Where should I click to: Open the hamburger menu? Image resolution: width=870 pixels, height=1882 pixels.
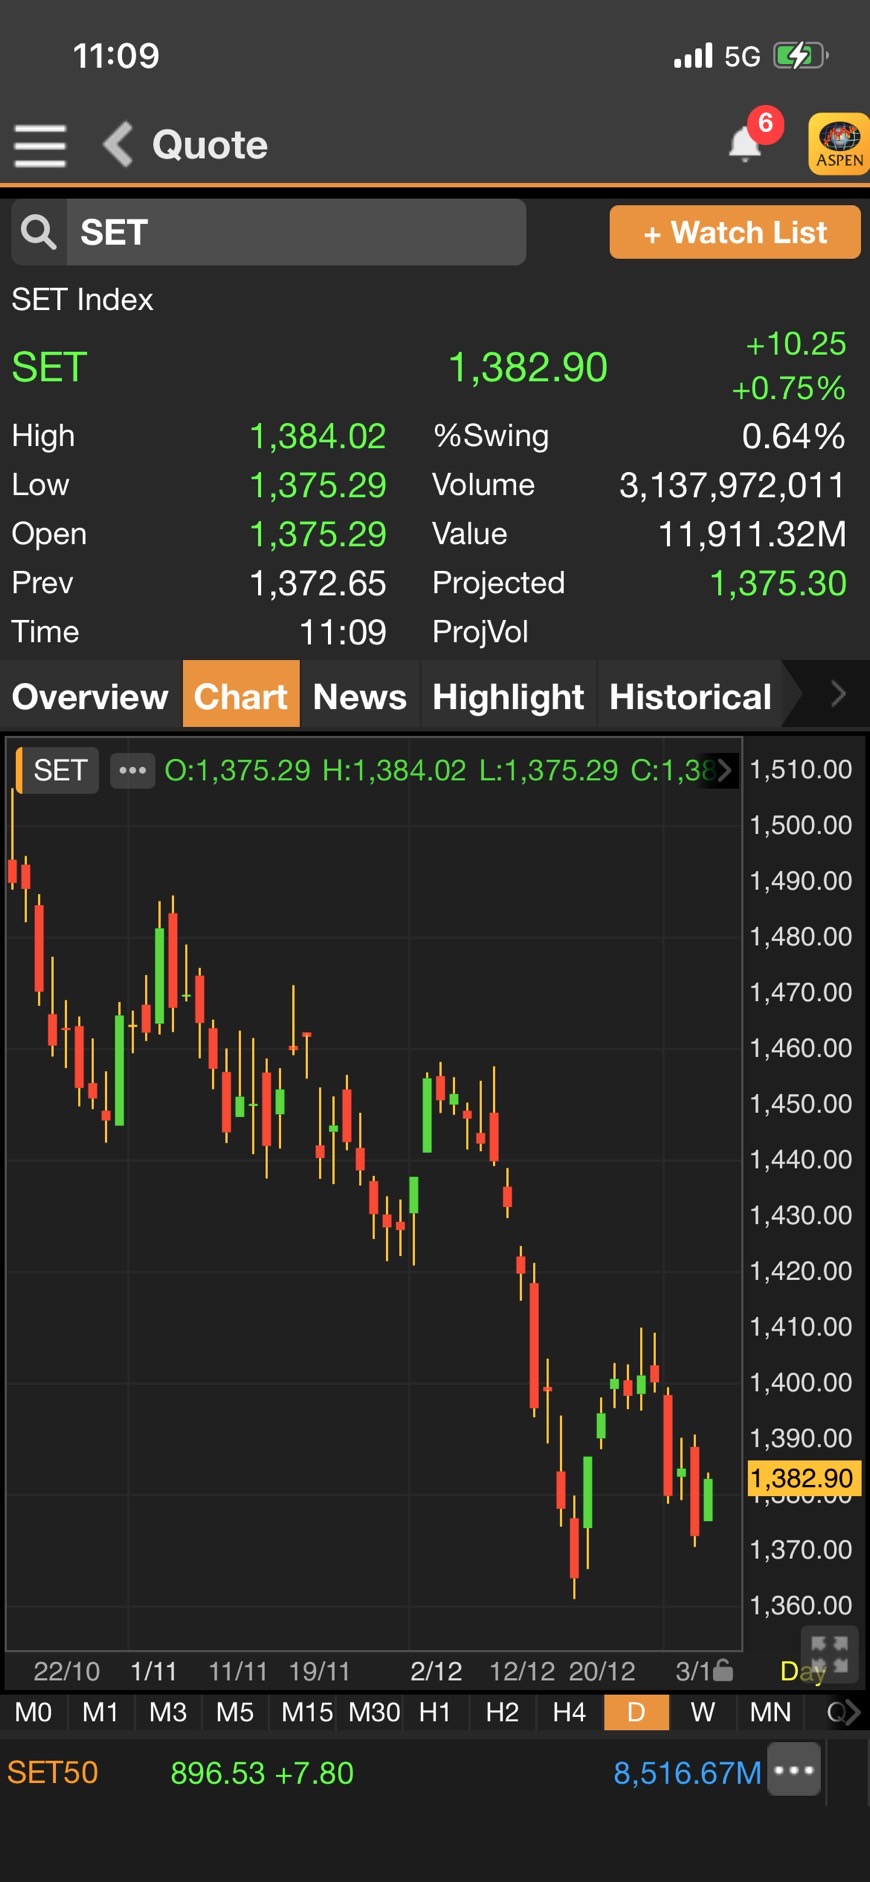(x=40, y=145)
